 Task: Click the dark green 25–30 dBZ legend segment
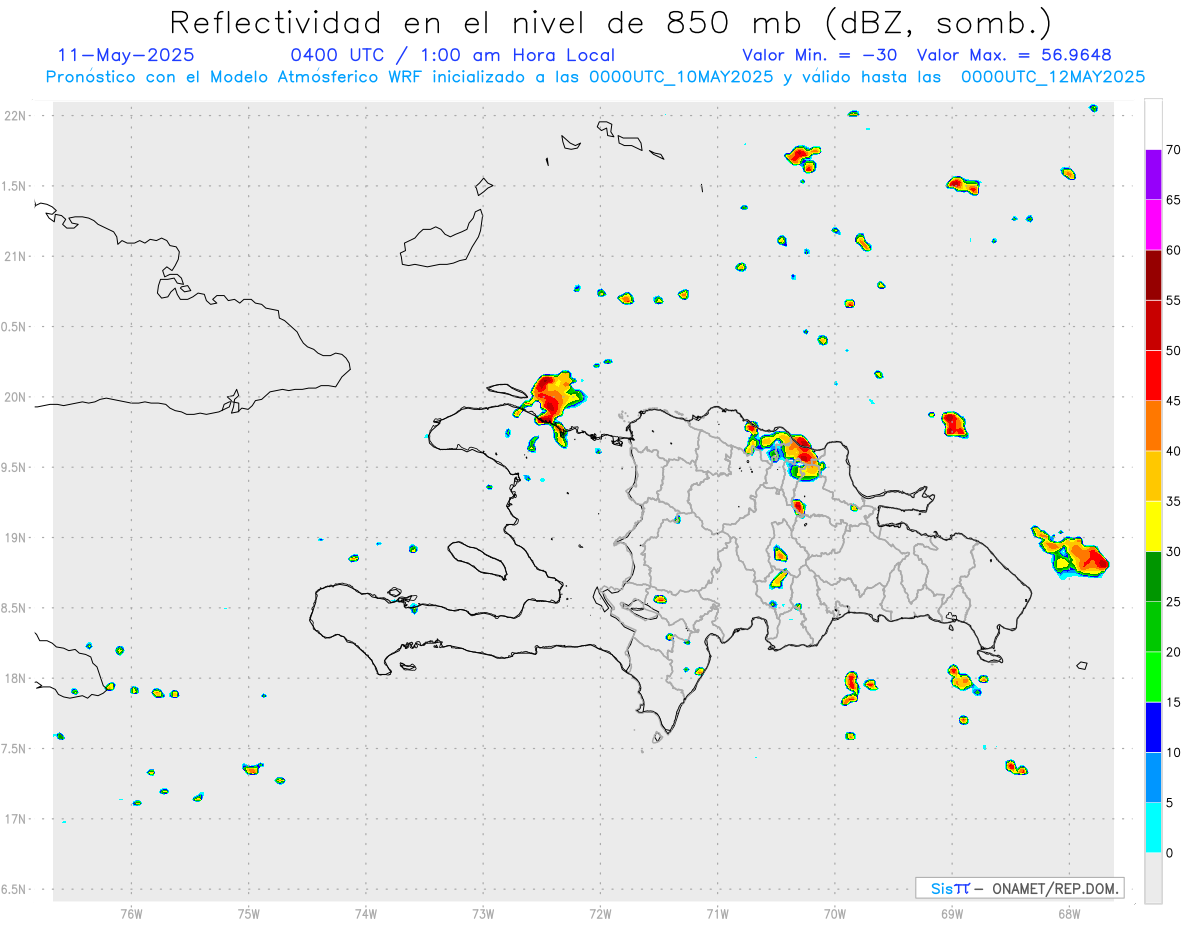1153,577
